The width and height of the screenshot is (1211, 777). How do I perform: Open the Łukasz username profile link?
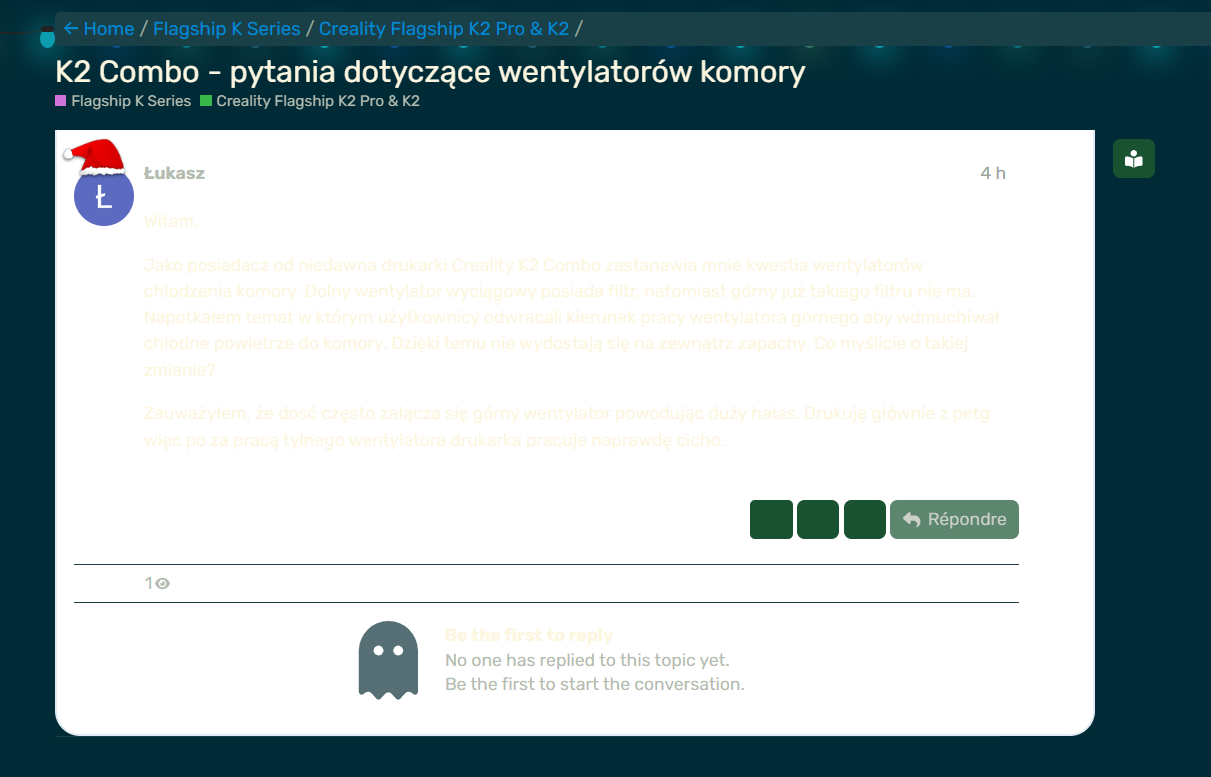[x=174, y=173]
